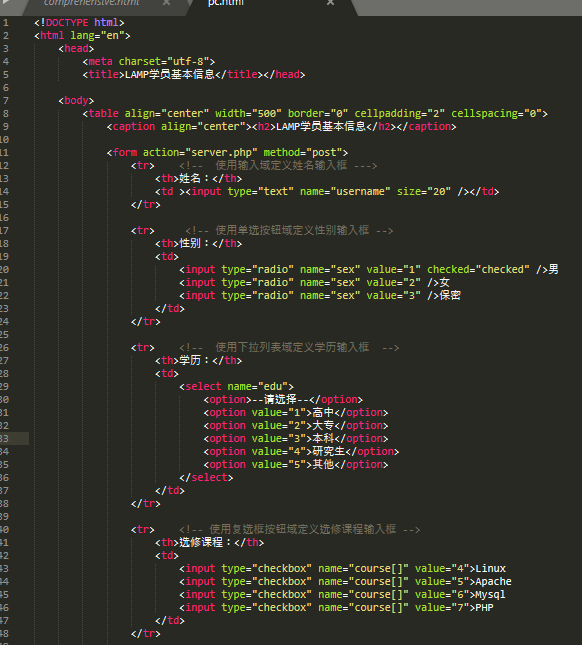Screen dimensions: 582x645
Task: Click the 姓名： header text
Action: [195, 179]
